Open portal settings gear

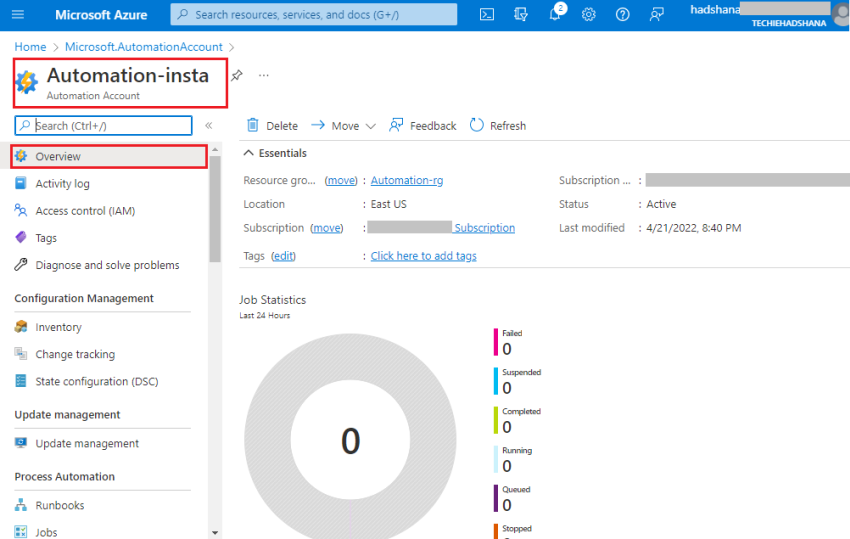[x=589, y=15]
